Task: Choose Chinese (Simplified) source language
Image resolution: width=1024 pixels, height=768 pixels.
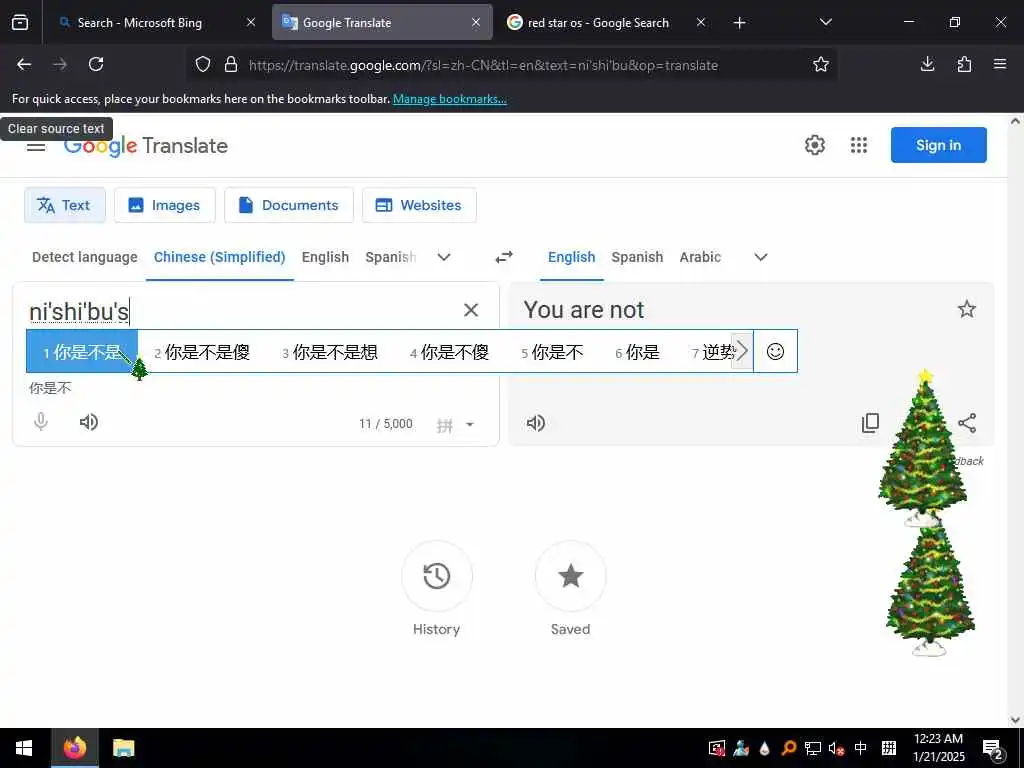Action: coord(219,257)
